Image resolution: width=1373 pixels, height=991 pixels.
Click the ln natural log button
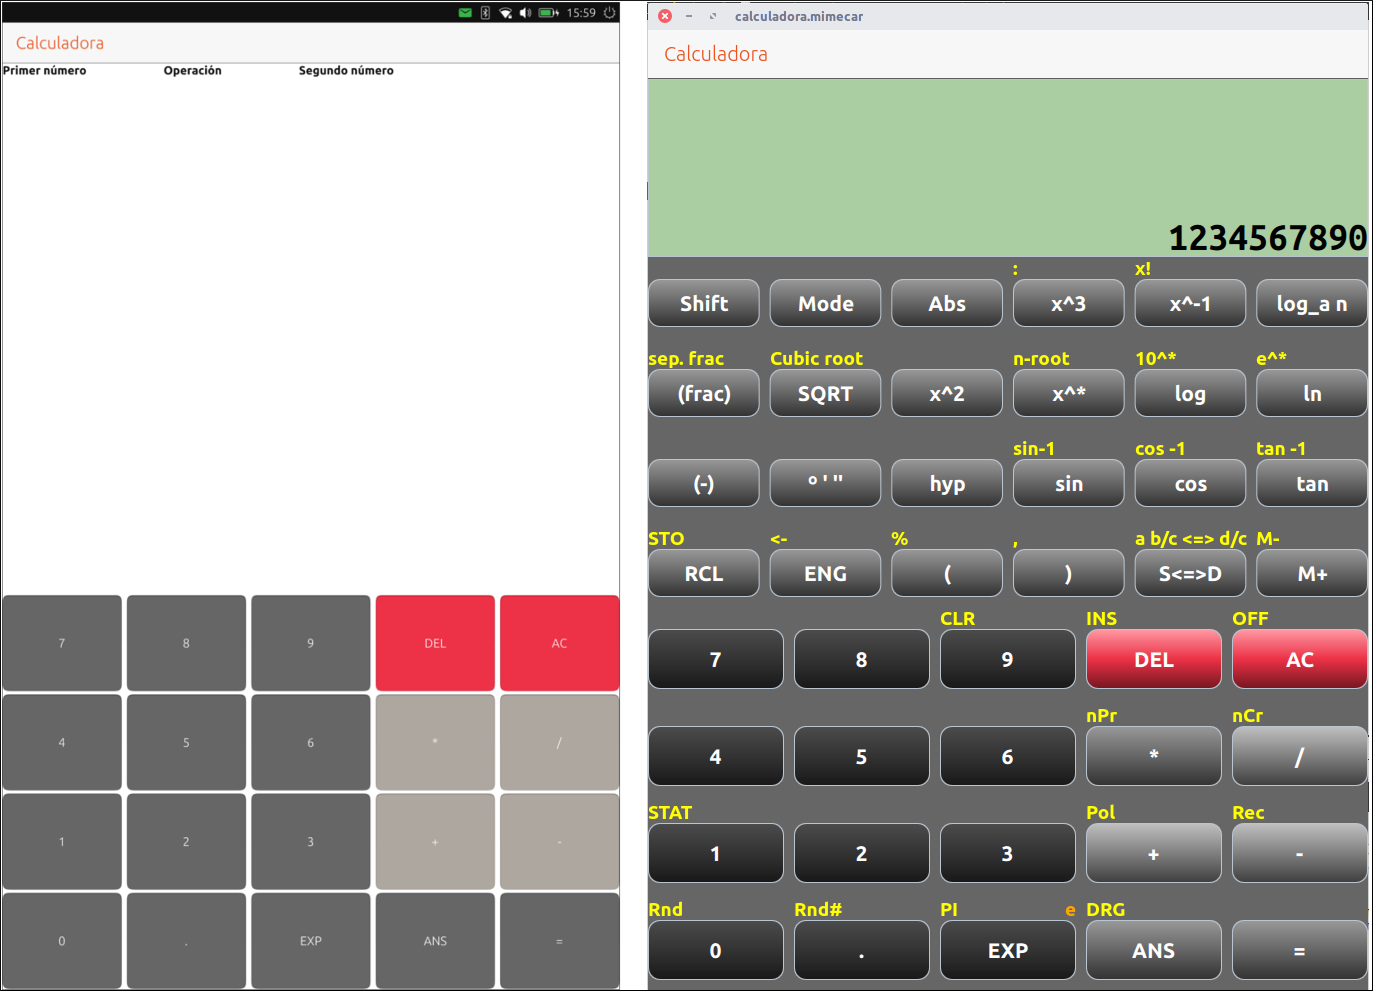[x=1312, y=393]
